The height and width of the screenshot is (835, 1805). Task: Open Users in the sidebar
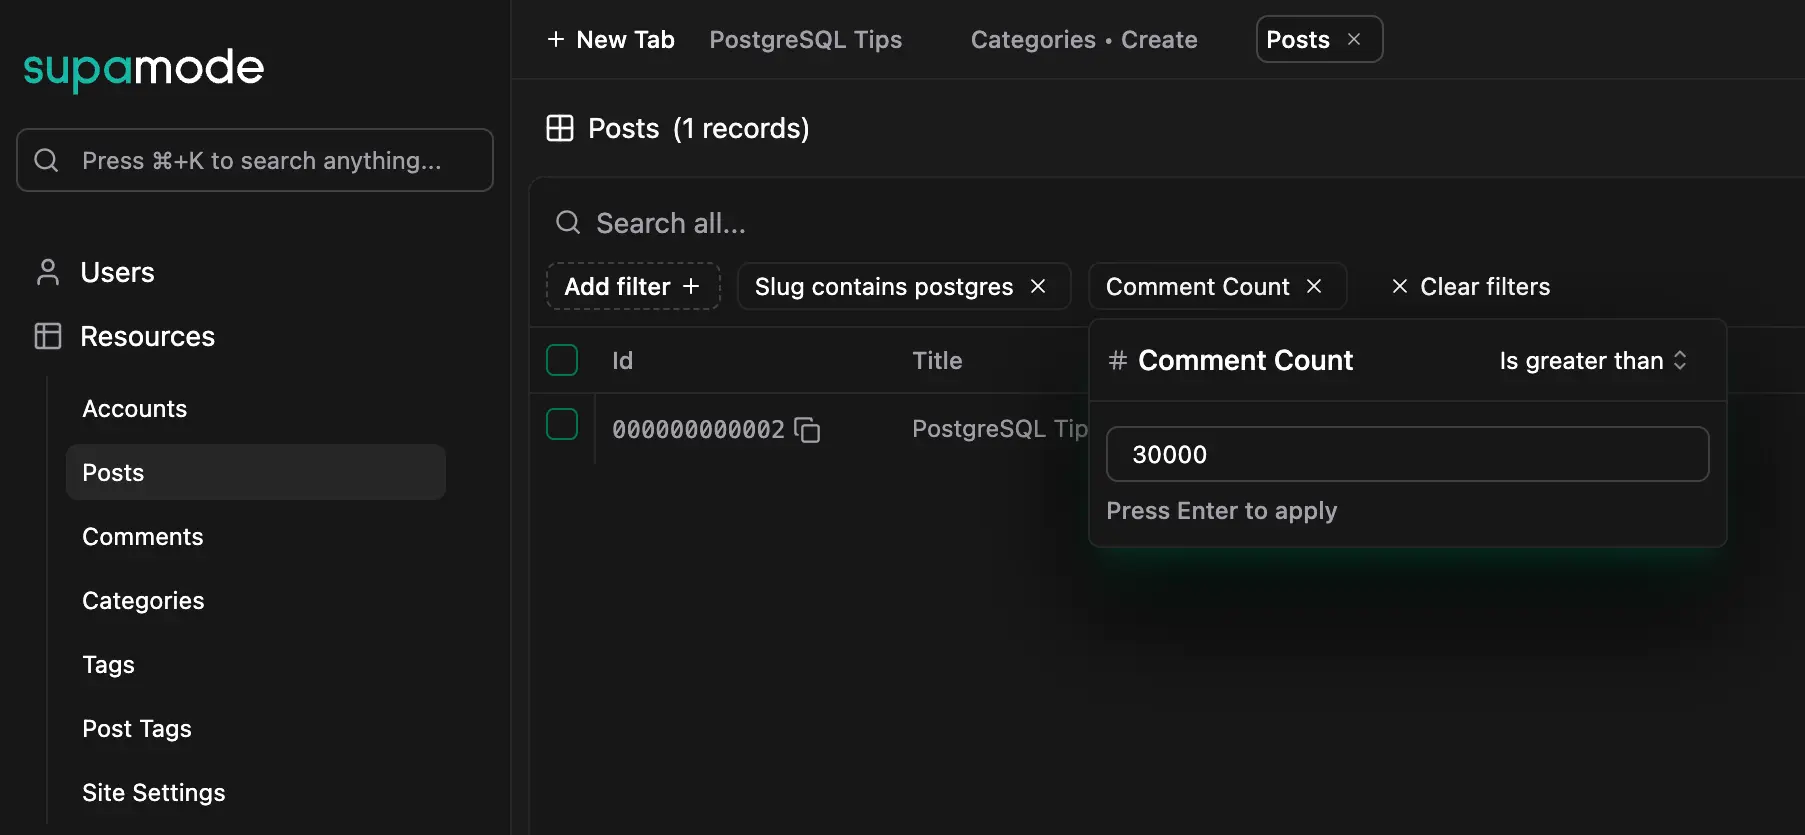coord(117,272)
